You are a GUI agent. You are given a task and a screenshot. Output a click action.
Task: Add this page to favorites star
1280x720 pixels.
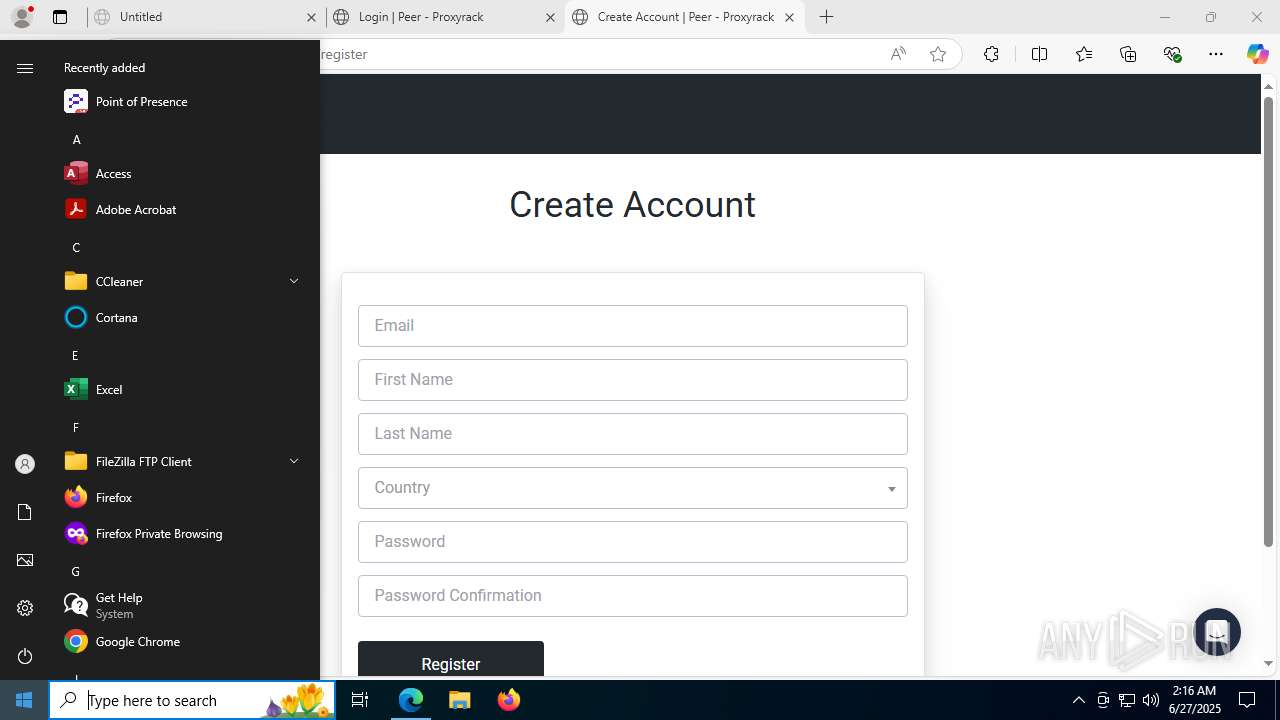click(x=938, y=54)
